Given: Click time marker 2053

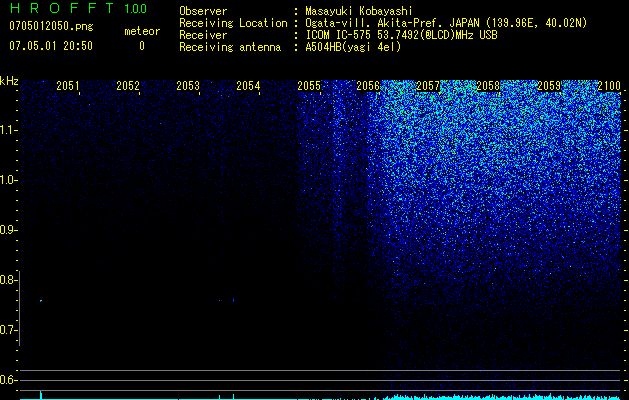Looking at the screenshot, I should tap(188, 86).
